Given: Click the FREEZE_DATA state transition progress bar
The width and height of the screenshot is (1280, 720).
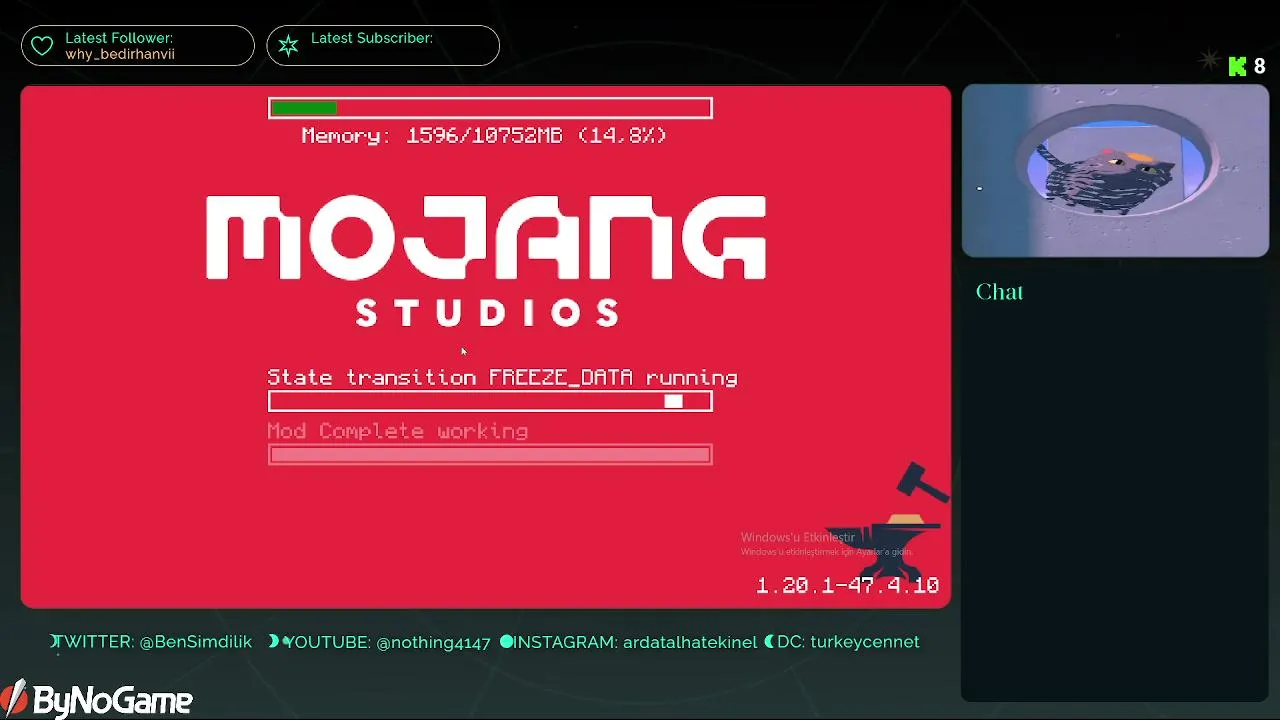Looking at the screenshot, I should 490,401.
